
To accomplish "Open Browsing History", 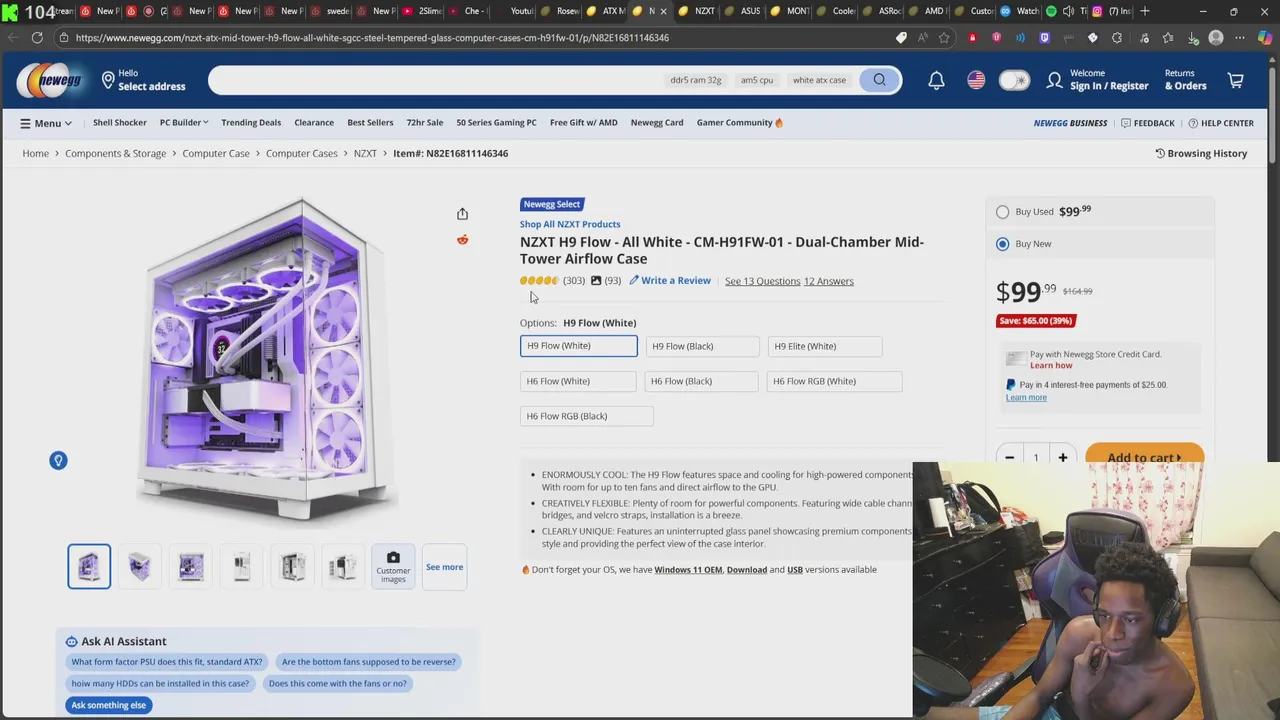I will coord(1201,153).
